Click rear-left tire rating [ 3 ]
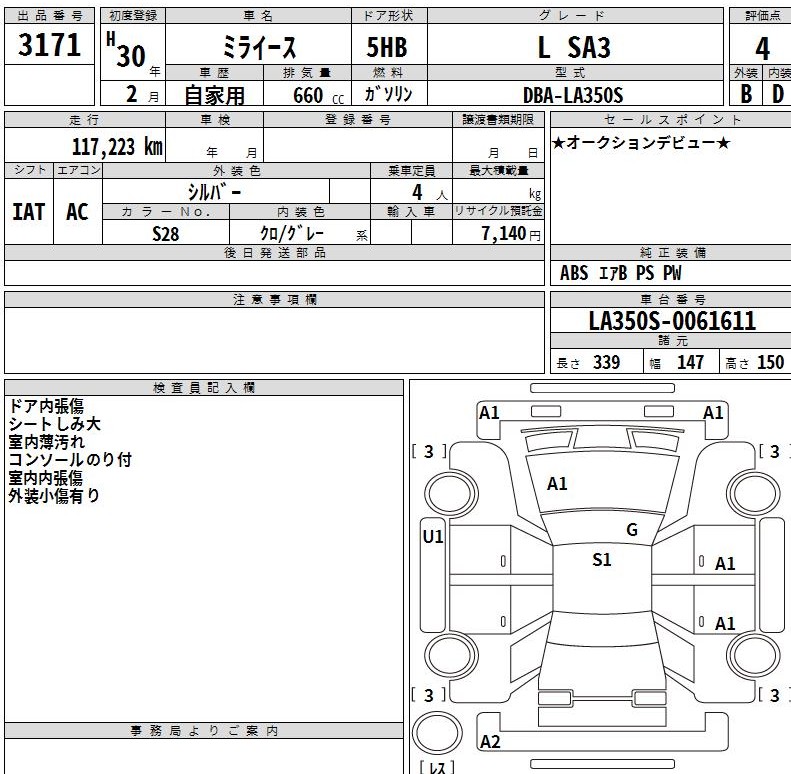 [429, 695]
